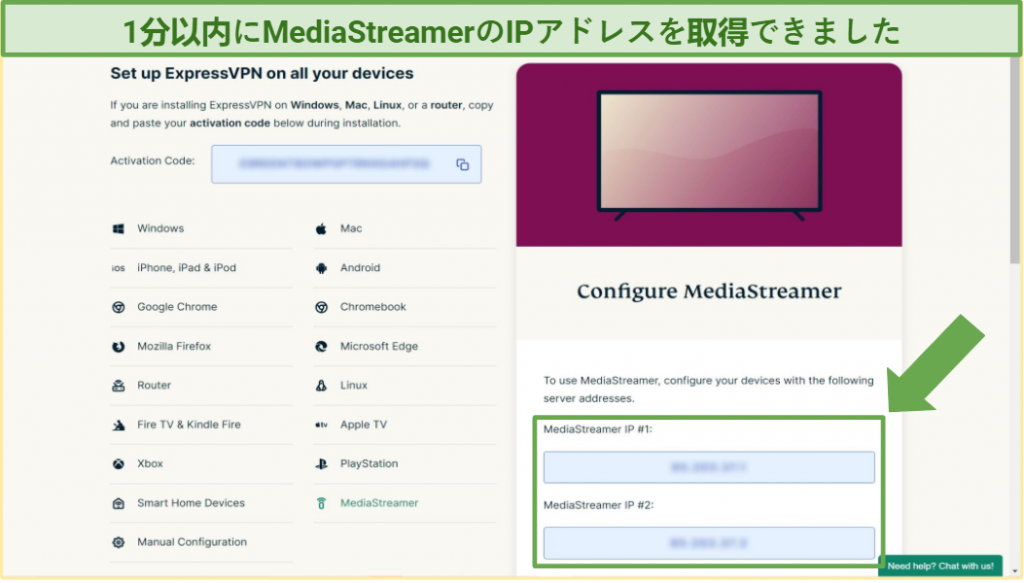
Task: Open Smart Home Devices setup
Action: coord(191,503)
